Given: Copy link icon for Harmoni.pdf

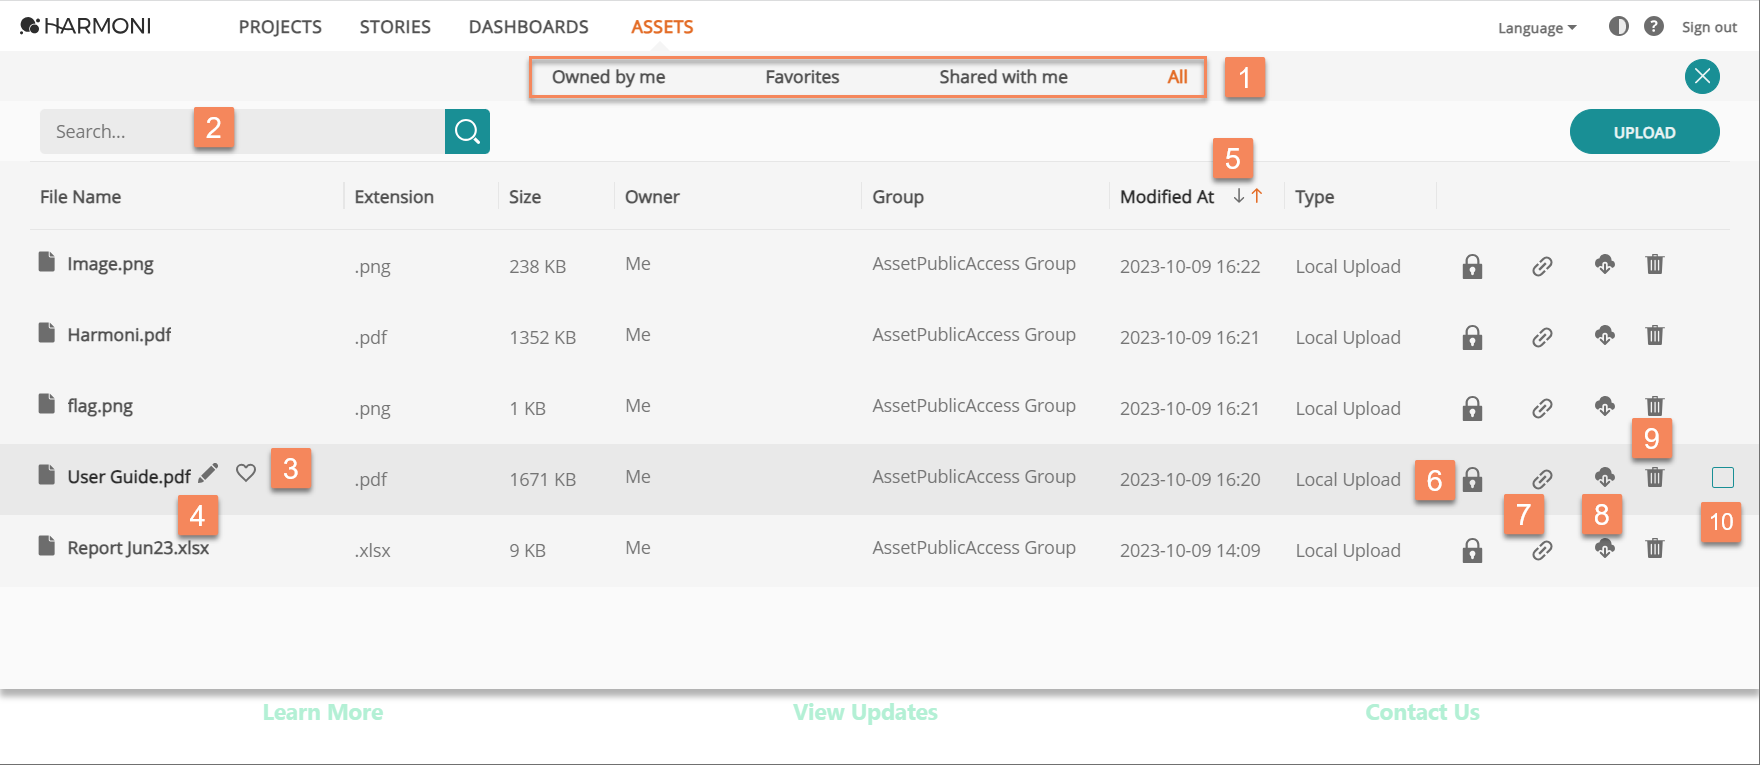Looking at the screenshot, I should click(x=1542, y=337).
